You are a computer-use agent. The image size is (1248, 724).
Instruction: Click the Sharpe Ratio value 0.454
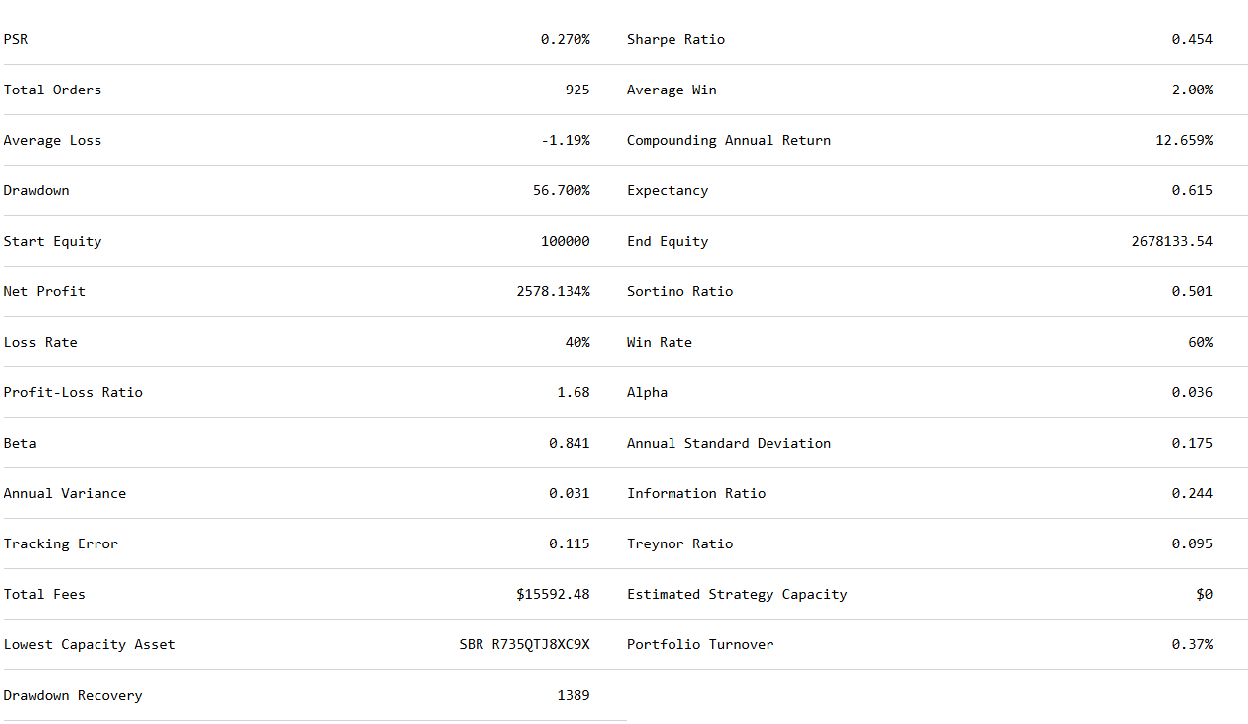point(1192,40)
